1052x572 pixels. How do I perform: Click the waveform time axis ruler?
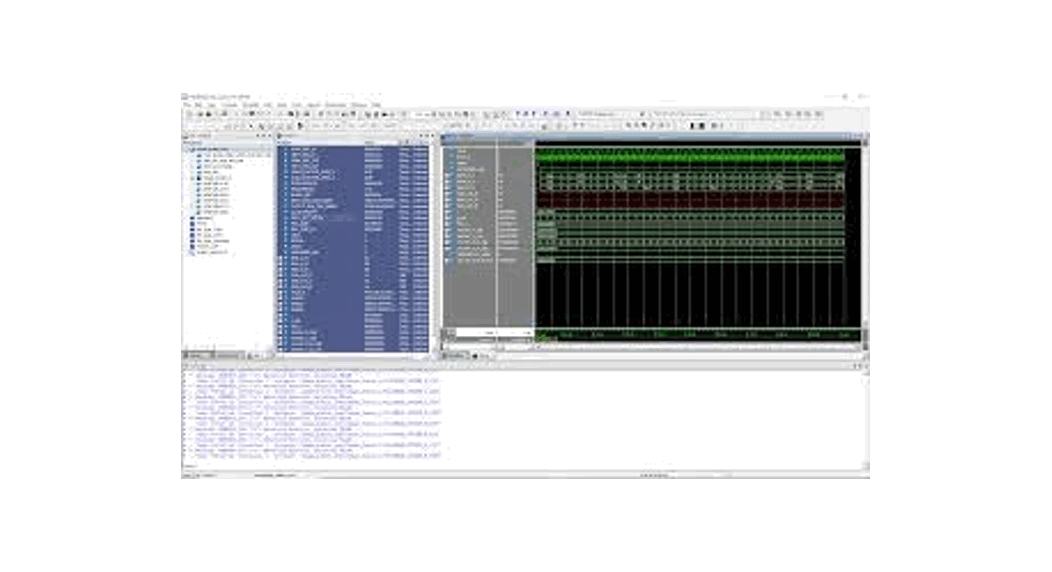click(x=698, y=334)
